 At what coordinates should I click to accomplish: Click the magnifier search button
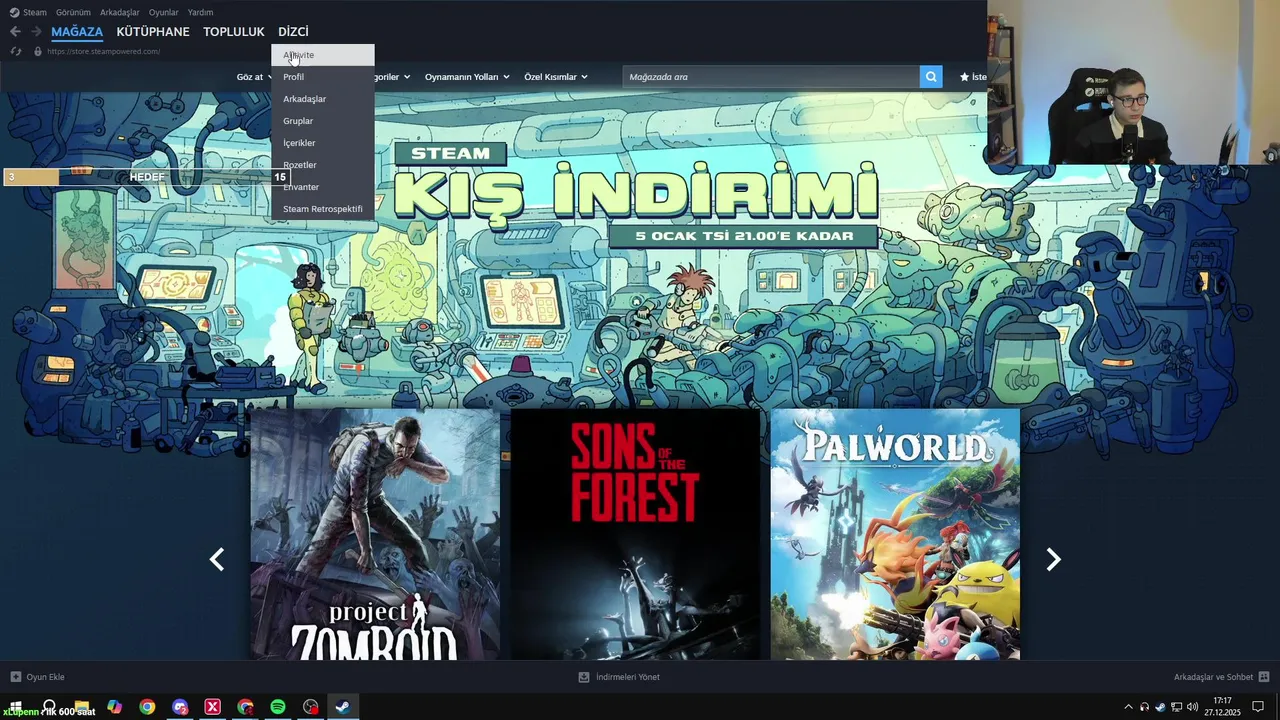point(931,77)
